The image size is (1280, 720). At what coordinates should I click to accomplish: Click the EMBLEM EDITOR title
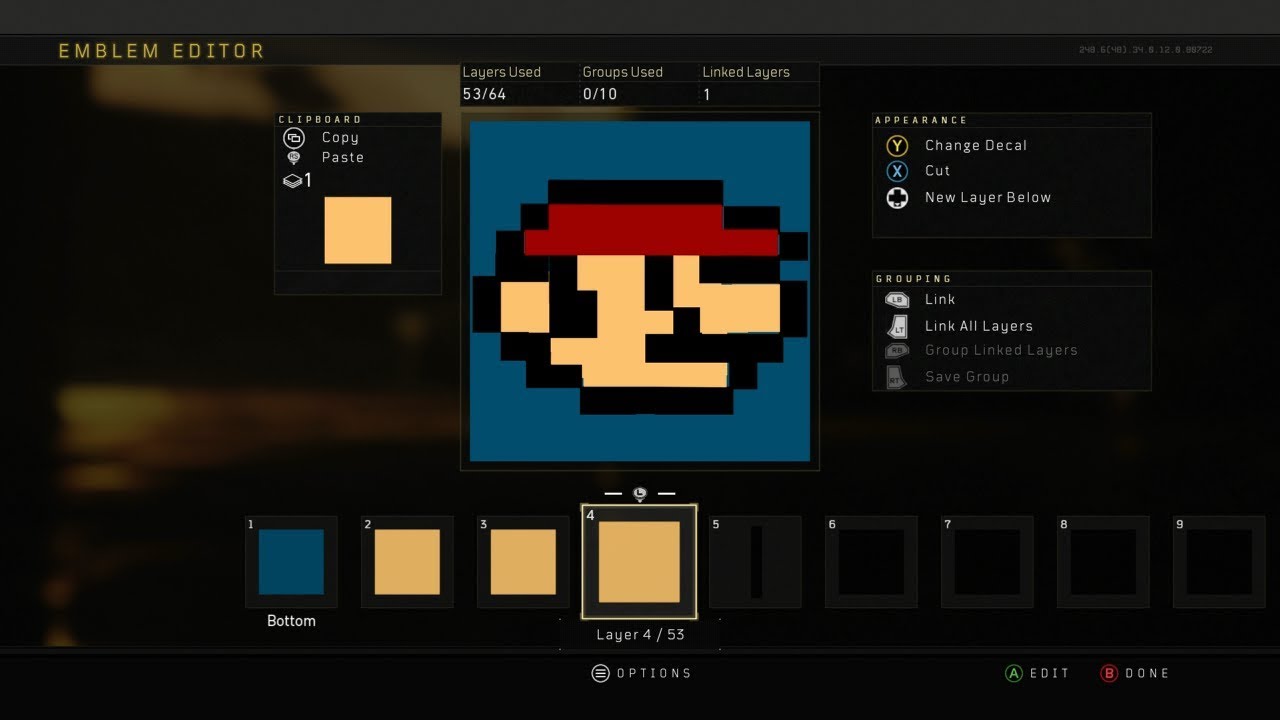162,51
